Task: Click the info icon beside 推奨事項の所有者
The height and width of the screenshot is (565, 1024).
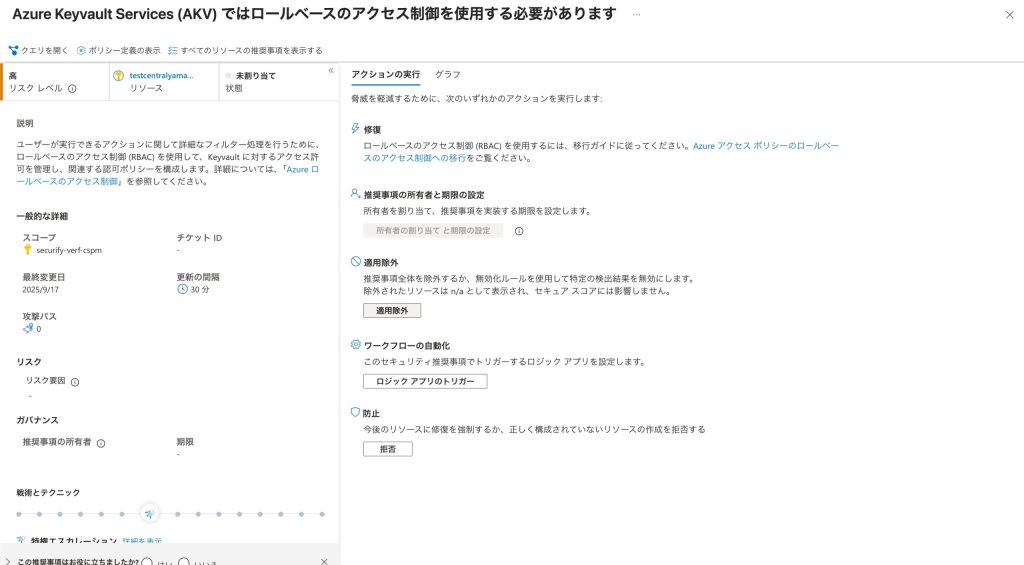Action: pyautogui.click(x=101, y=443)
